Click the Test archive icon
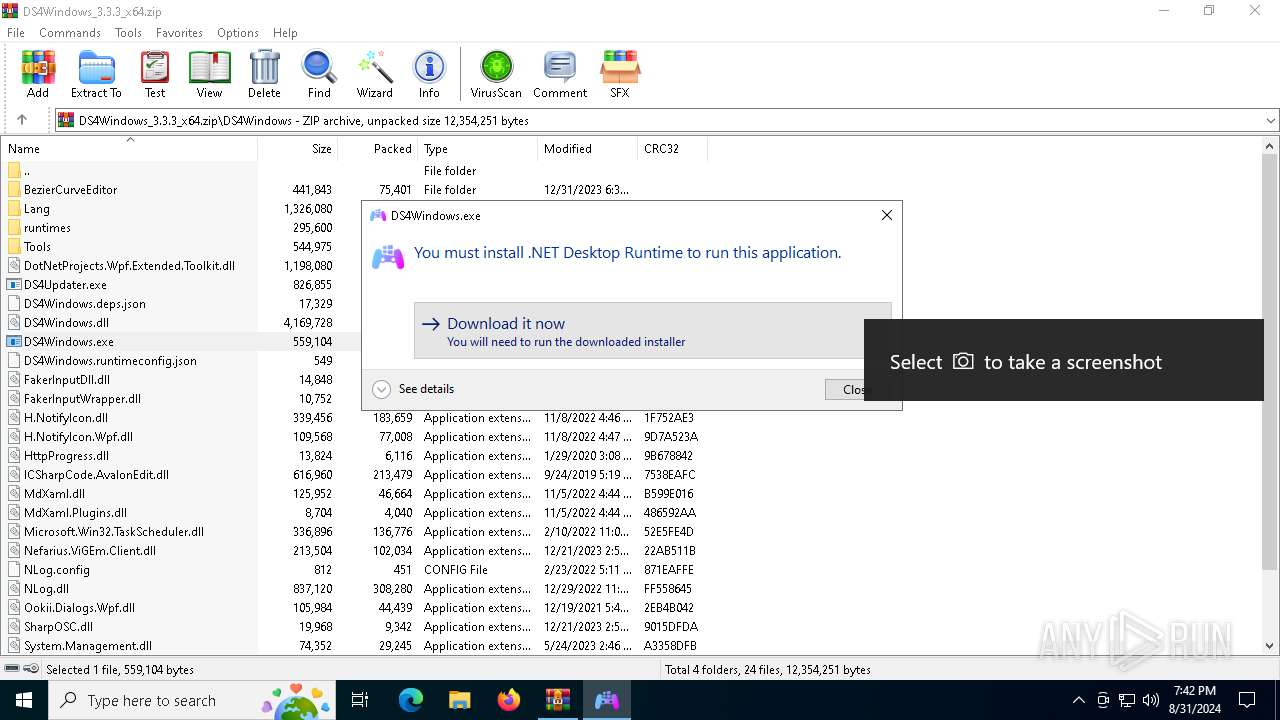The image size is (1280, 720). [155, 75]
